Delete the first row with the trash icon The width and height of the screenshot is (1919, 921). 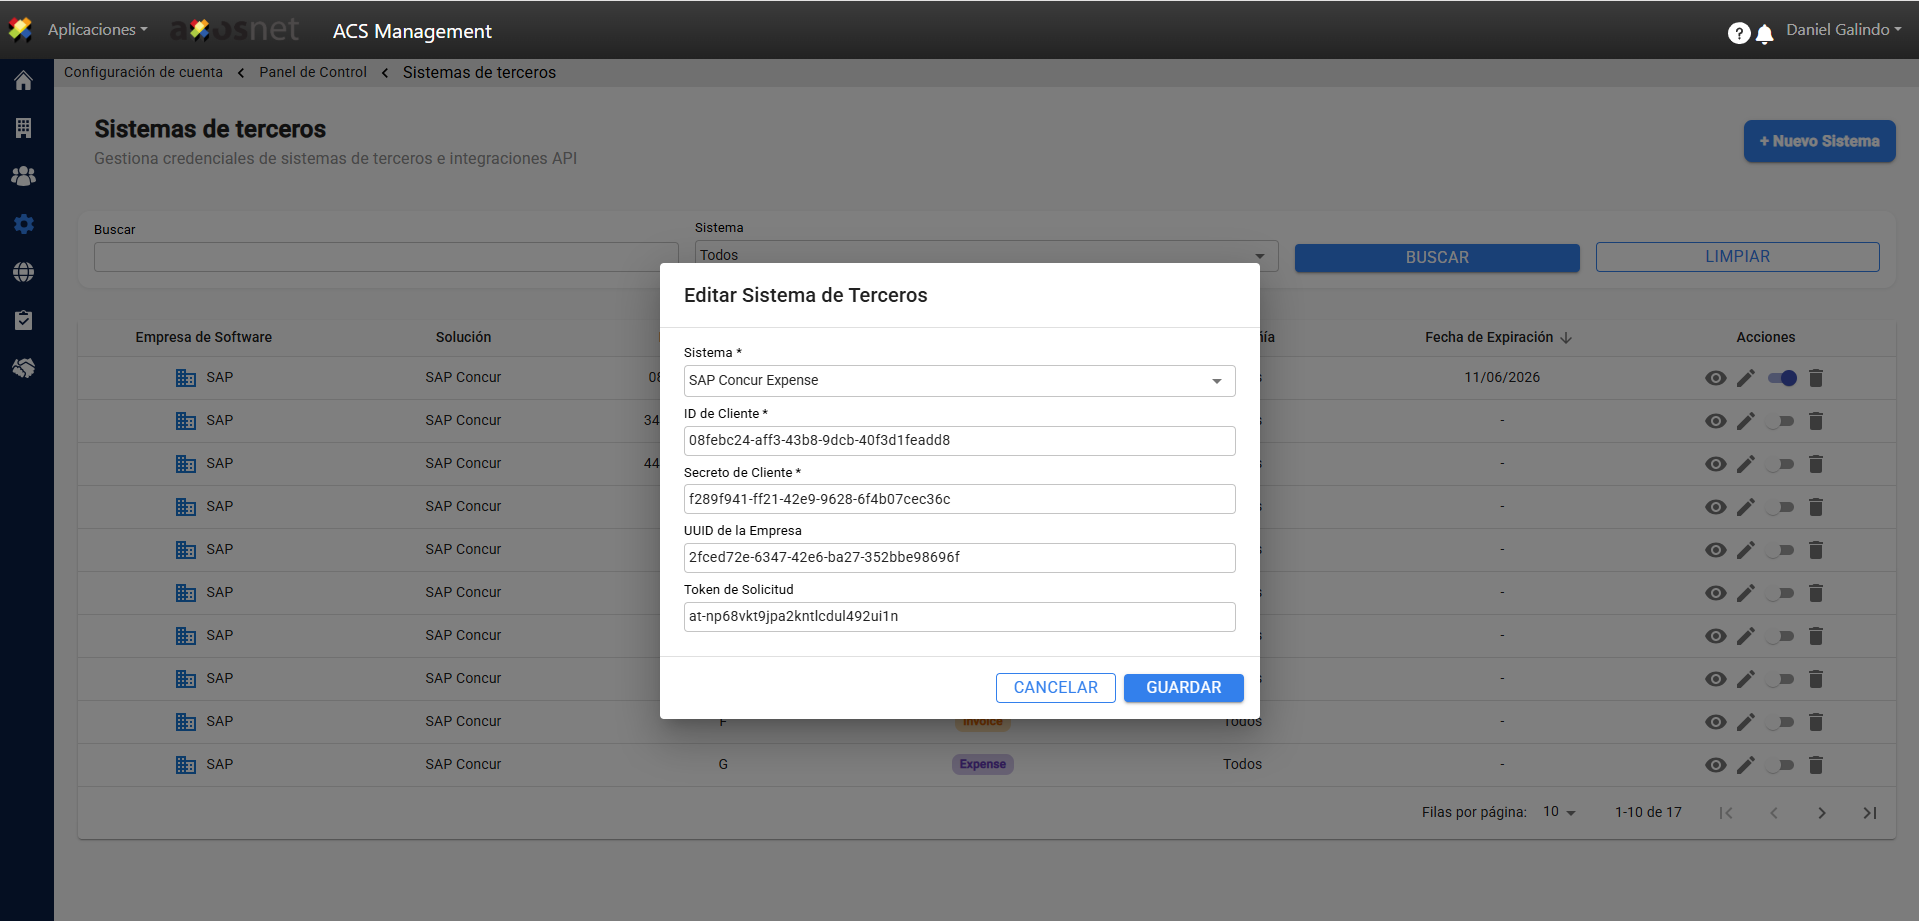(1816, 378)
